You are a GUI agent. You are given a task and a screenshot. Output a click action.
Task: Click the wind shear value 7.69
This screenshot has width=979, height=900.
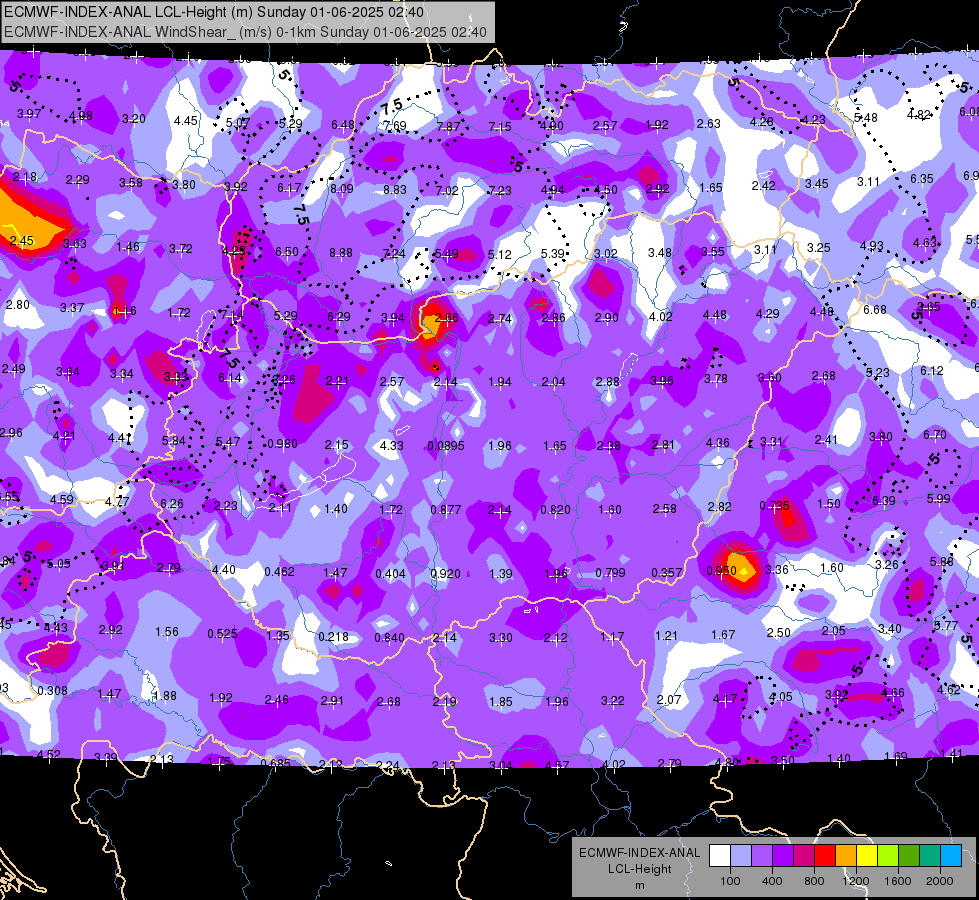[x=395, y=126]
